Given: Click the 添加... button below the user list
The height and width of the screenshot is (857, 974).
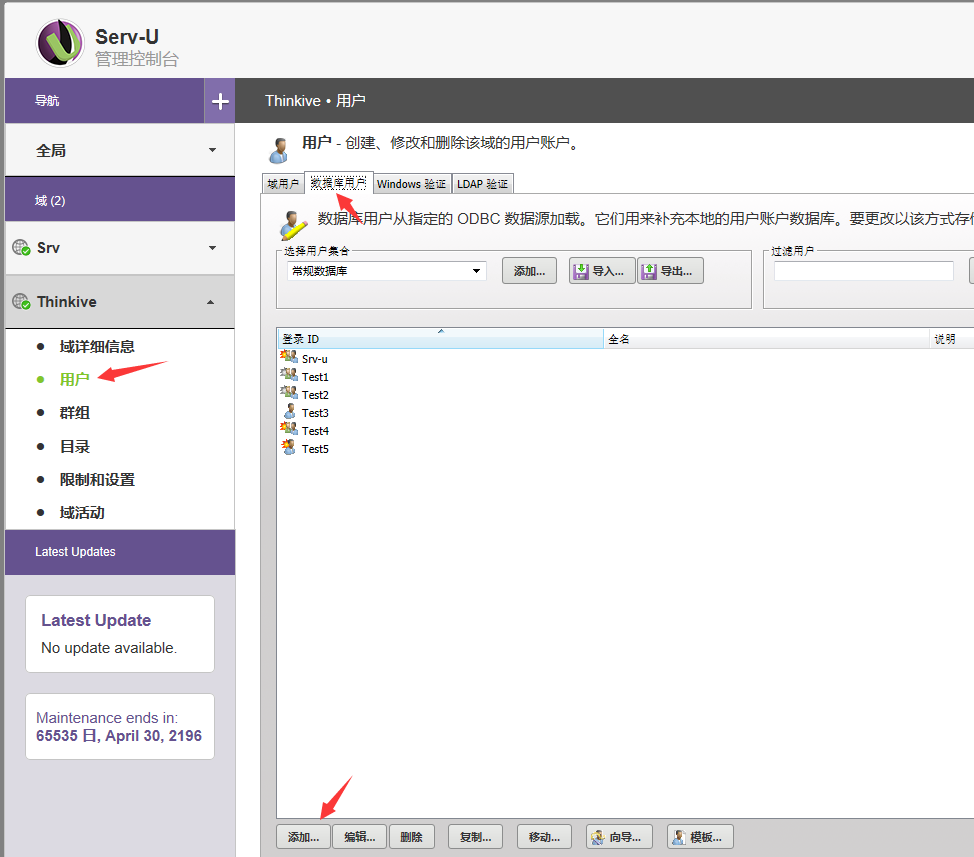Looking at the screenshot, I should point(304,837).
